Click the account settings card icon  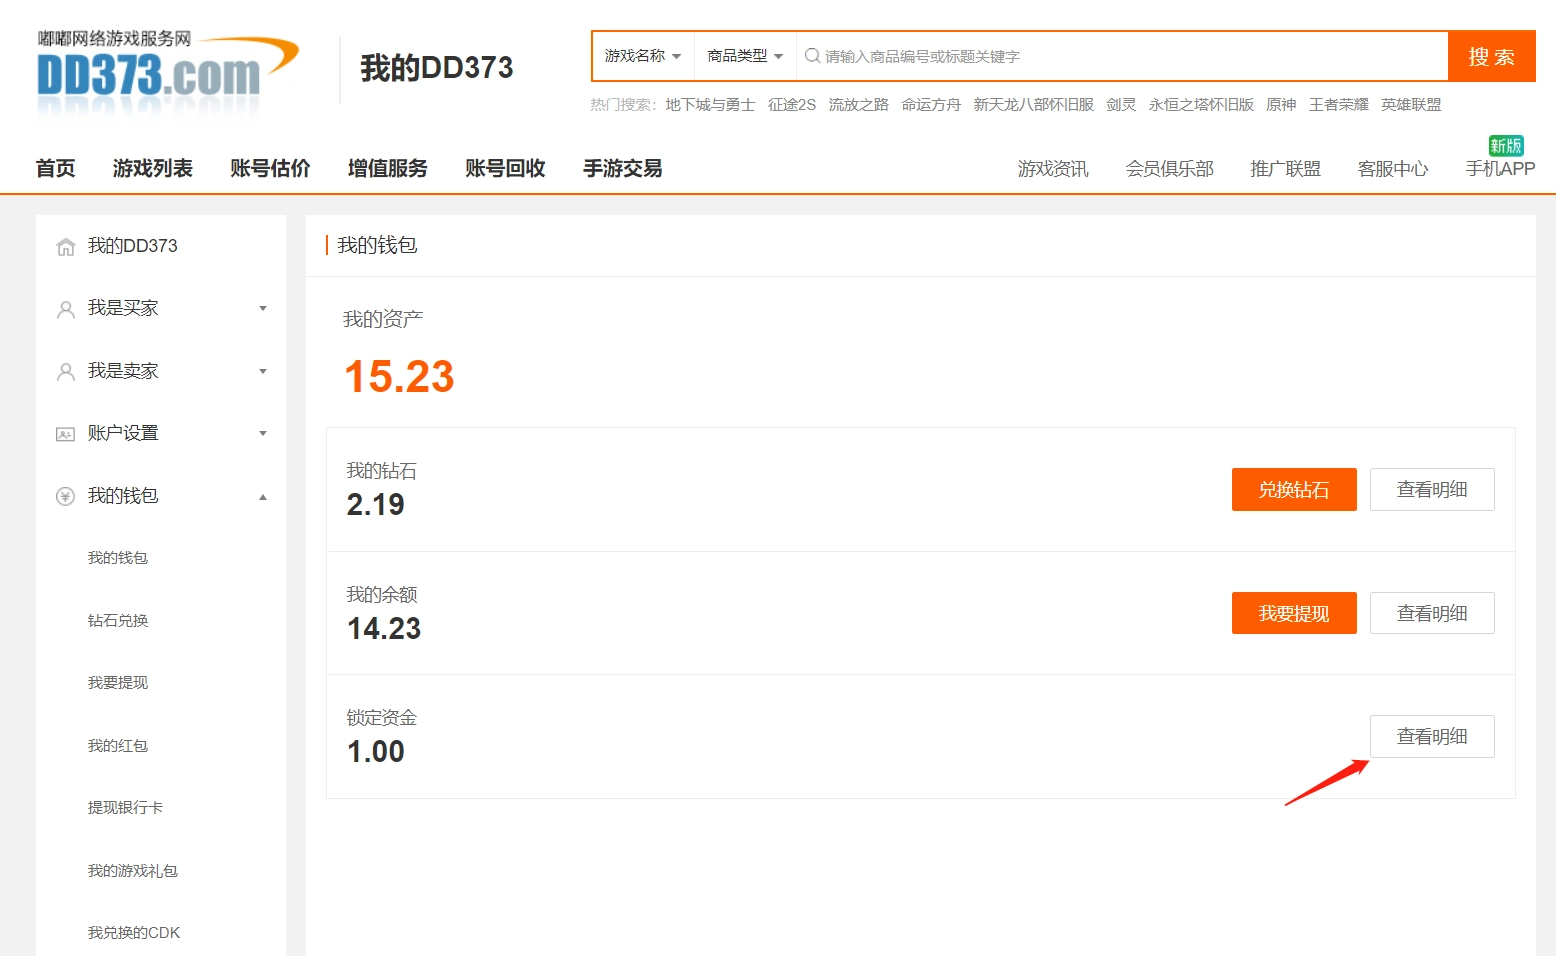coord(66,434)
